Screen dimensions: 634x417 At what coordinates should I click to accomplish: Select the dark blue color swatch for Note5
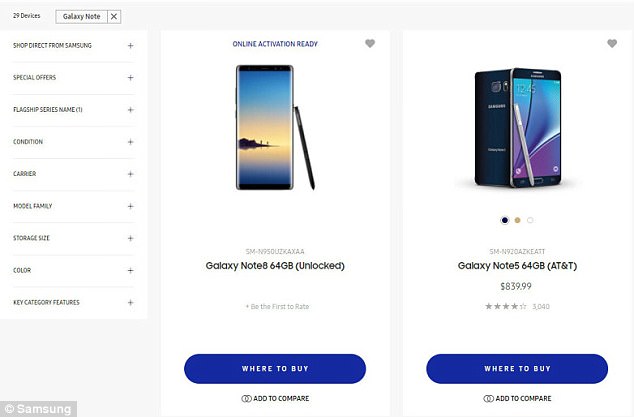click(505, 220)
